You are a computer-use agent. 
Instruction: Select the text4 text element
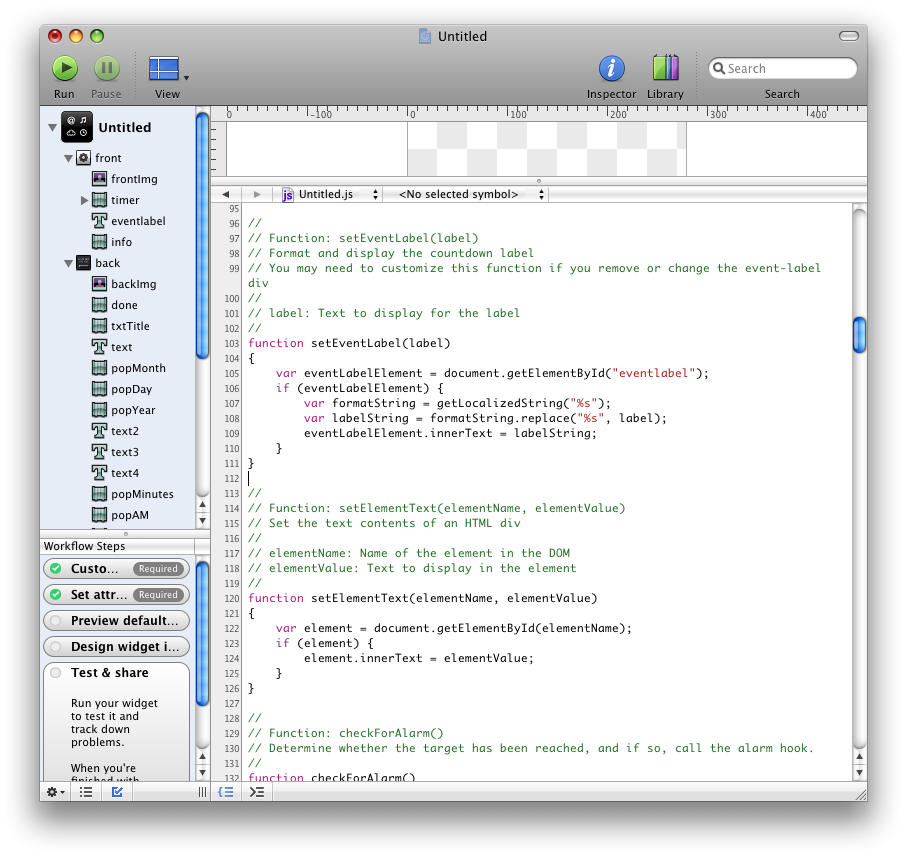click(116, 473)
